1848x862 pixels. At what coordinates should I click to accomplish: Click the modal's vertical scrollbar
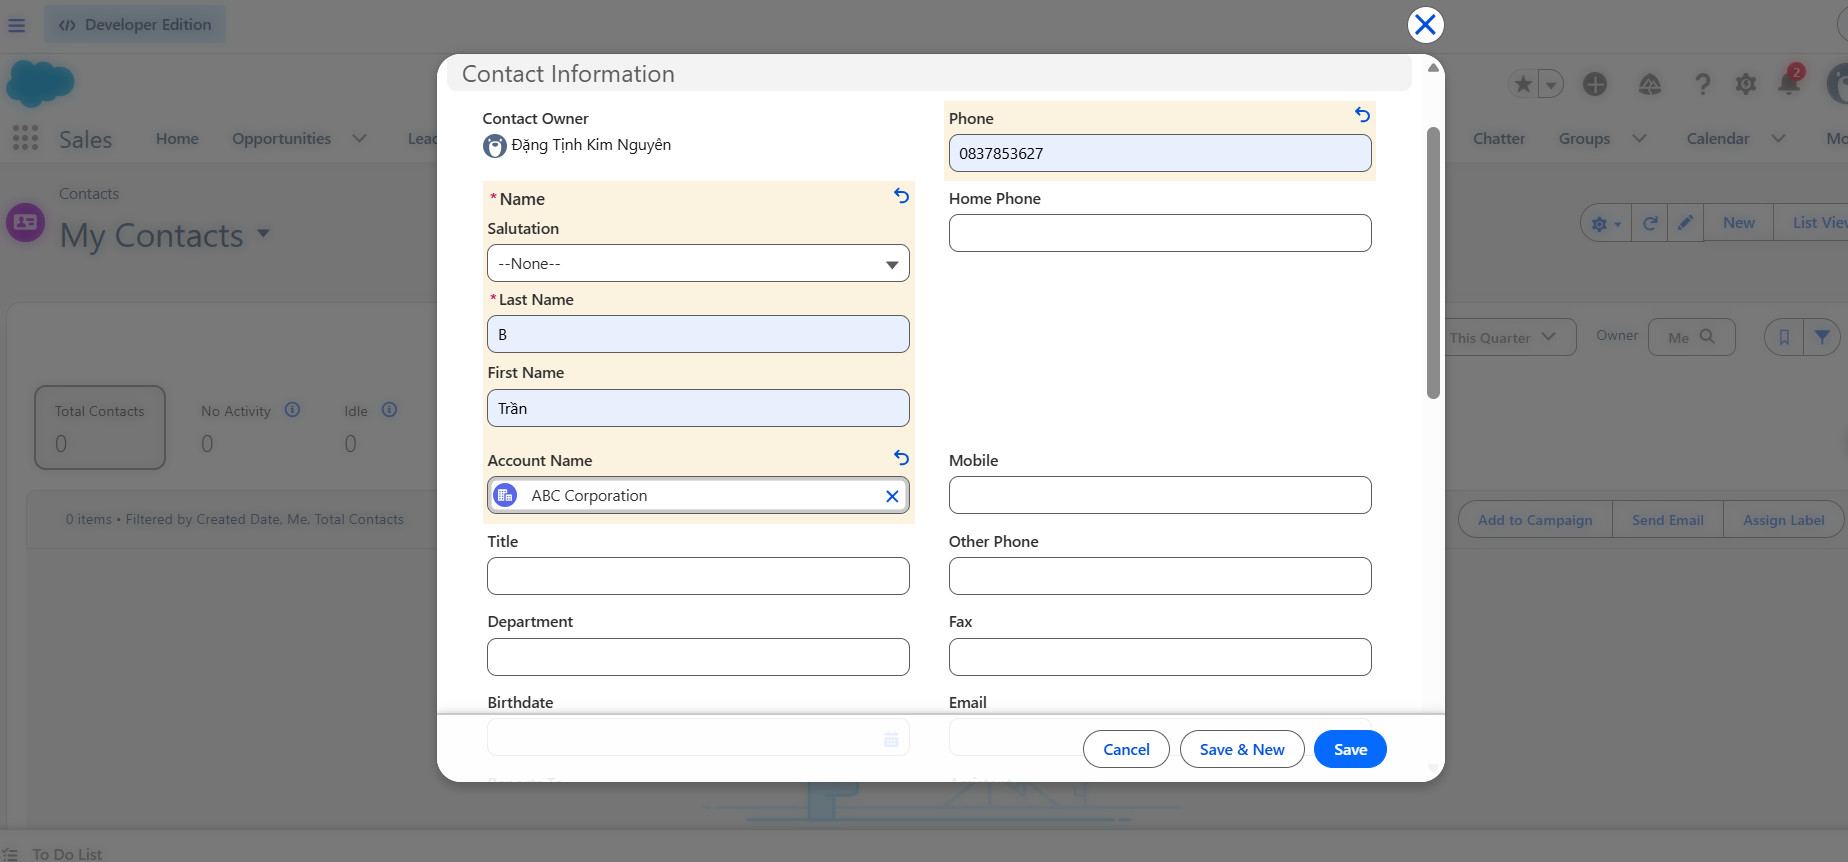(1433, 262)
